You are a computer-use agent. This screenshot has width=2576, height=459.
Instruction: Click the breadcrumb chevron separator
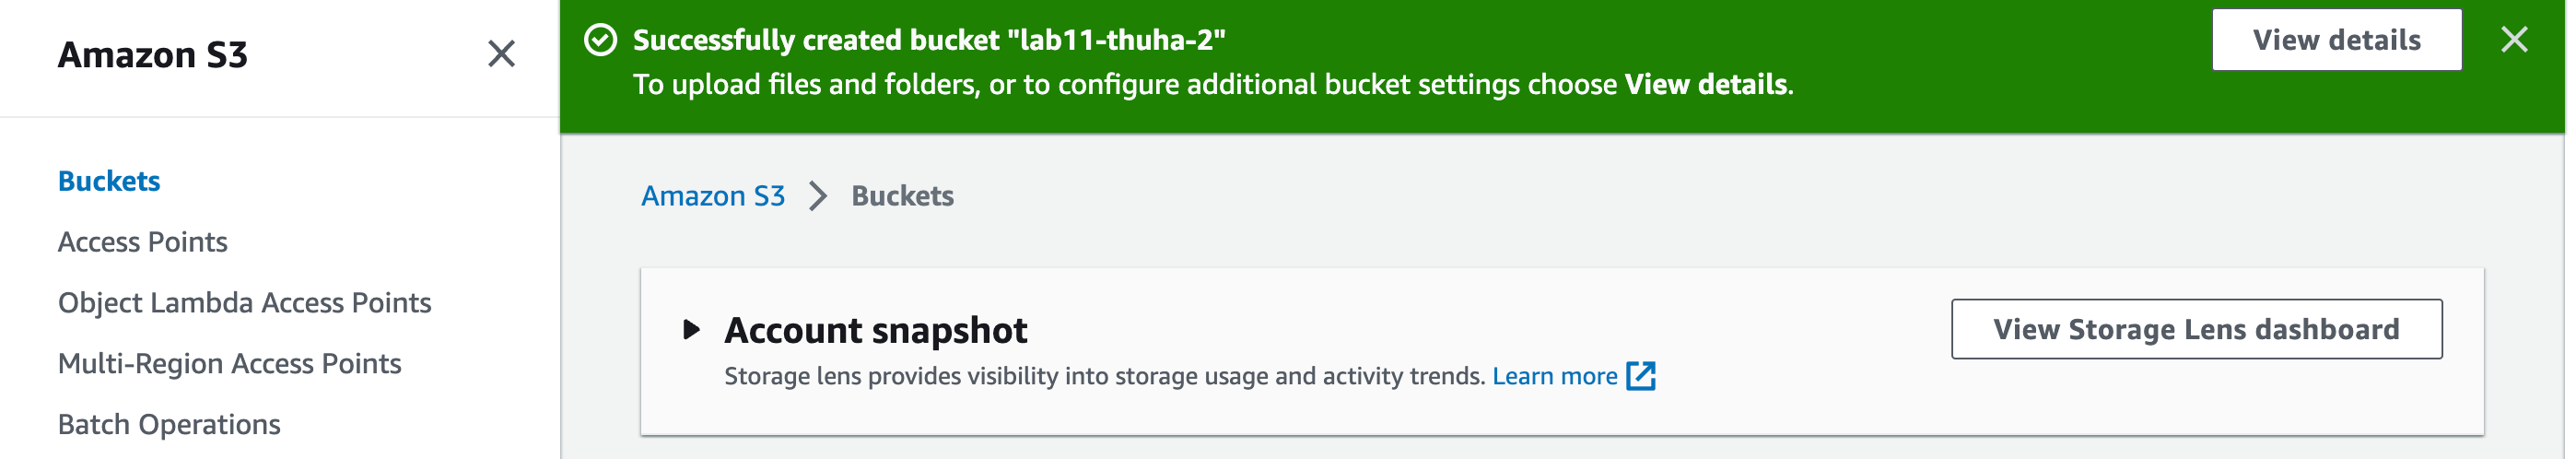click(818, 196)
